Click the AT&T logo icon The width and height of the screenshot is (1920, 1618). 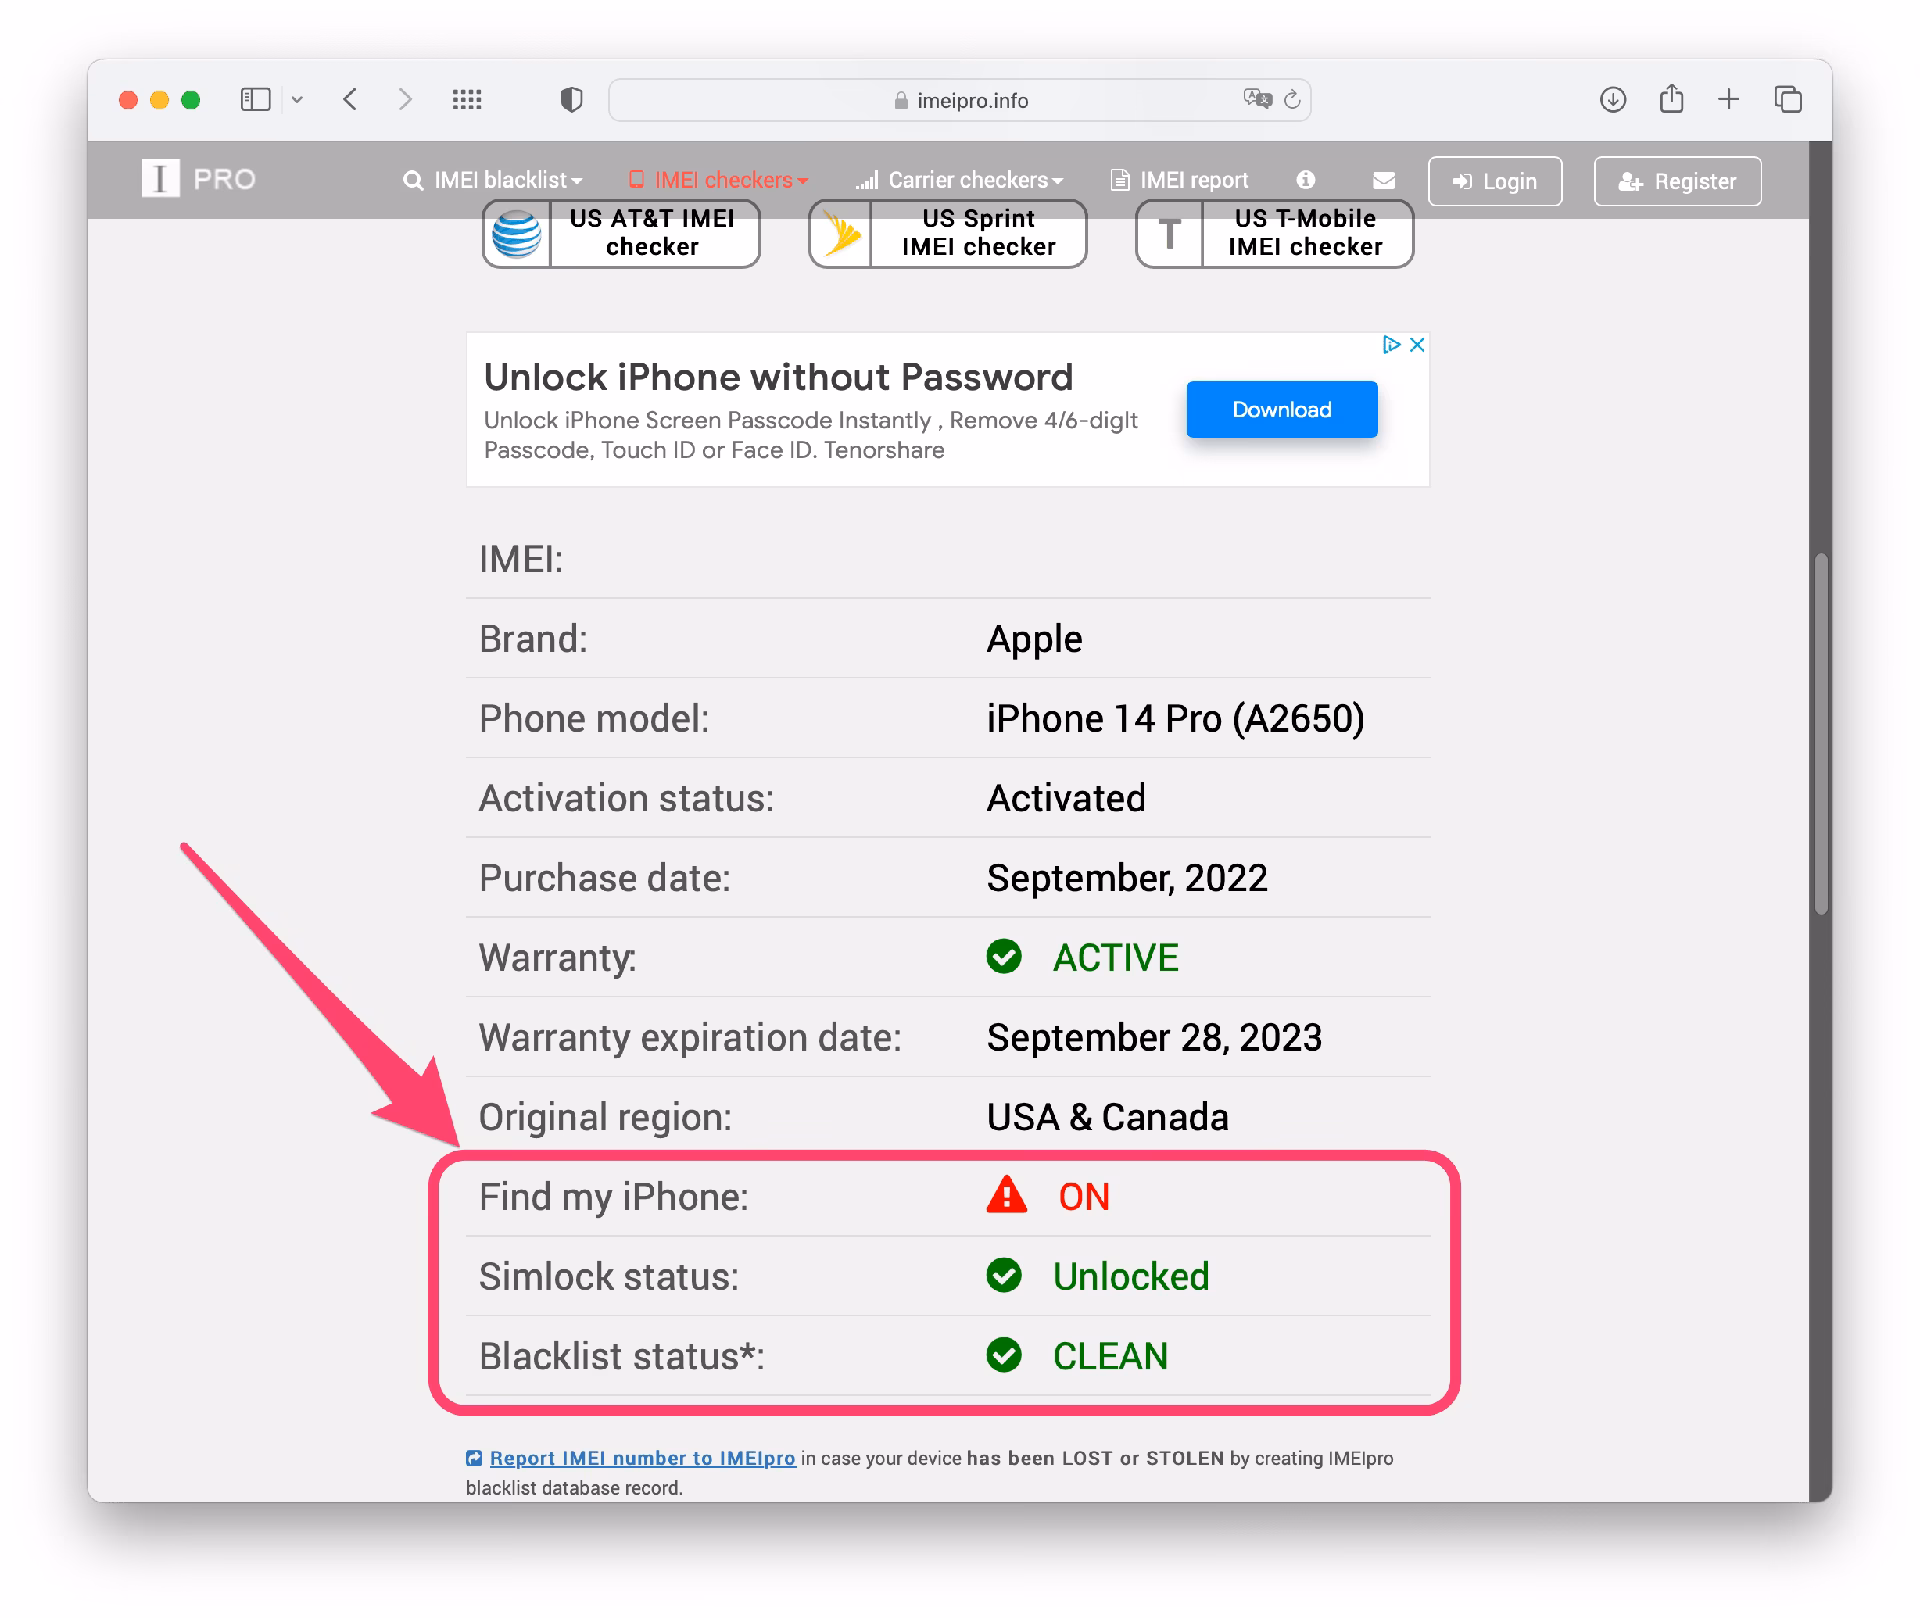click(x=516, y=234)
